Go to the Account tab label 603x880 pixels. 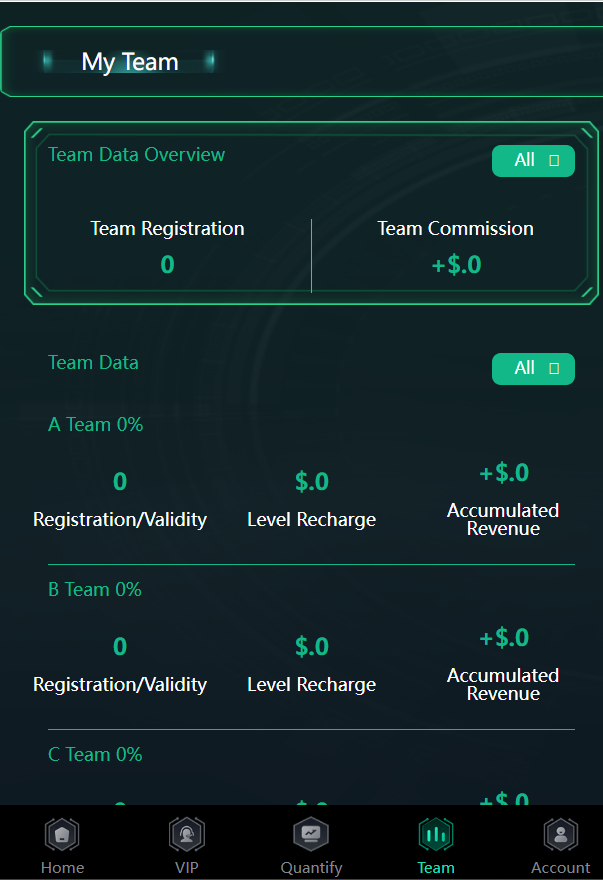pos(560,867)
